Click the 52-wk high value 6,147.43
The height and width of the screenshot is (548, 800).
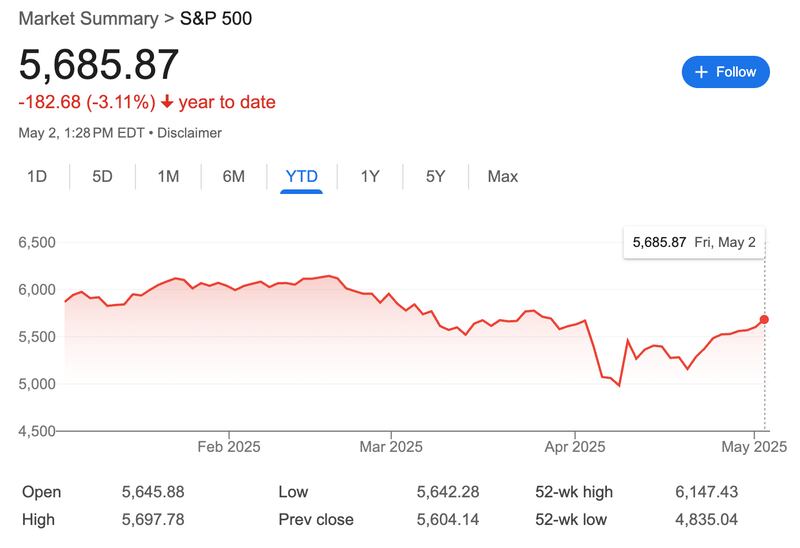pos(708,492)
